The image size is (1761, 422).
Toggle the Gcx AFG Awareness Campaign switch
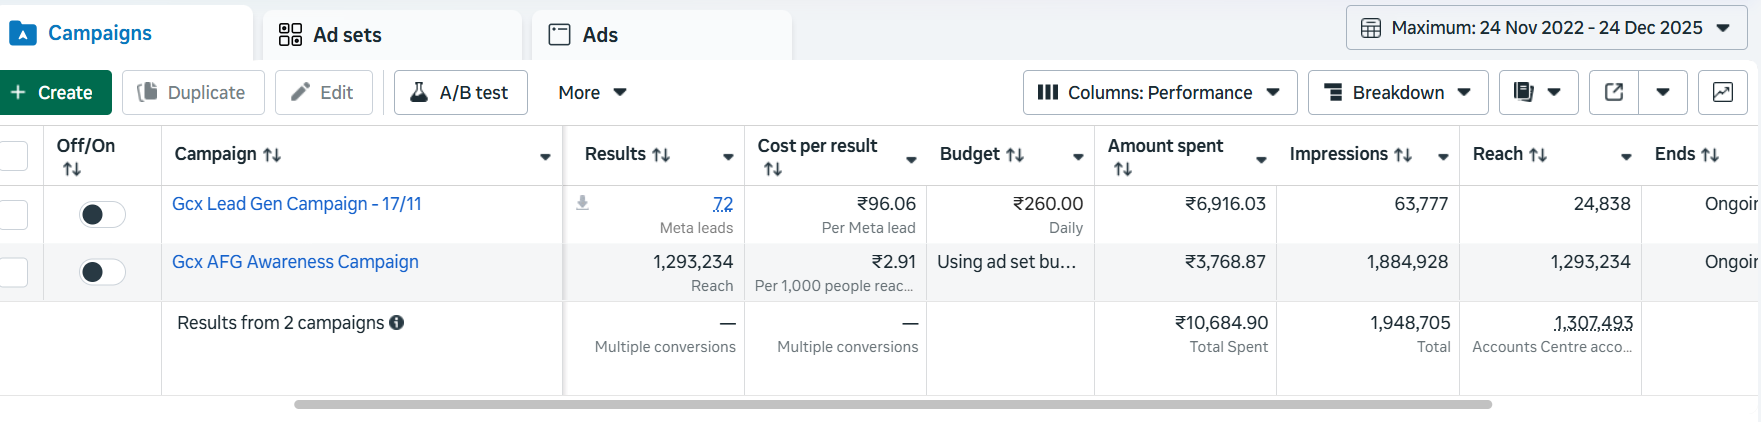(x=102, y=272)
